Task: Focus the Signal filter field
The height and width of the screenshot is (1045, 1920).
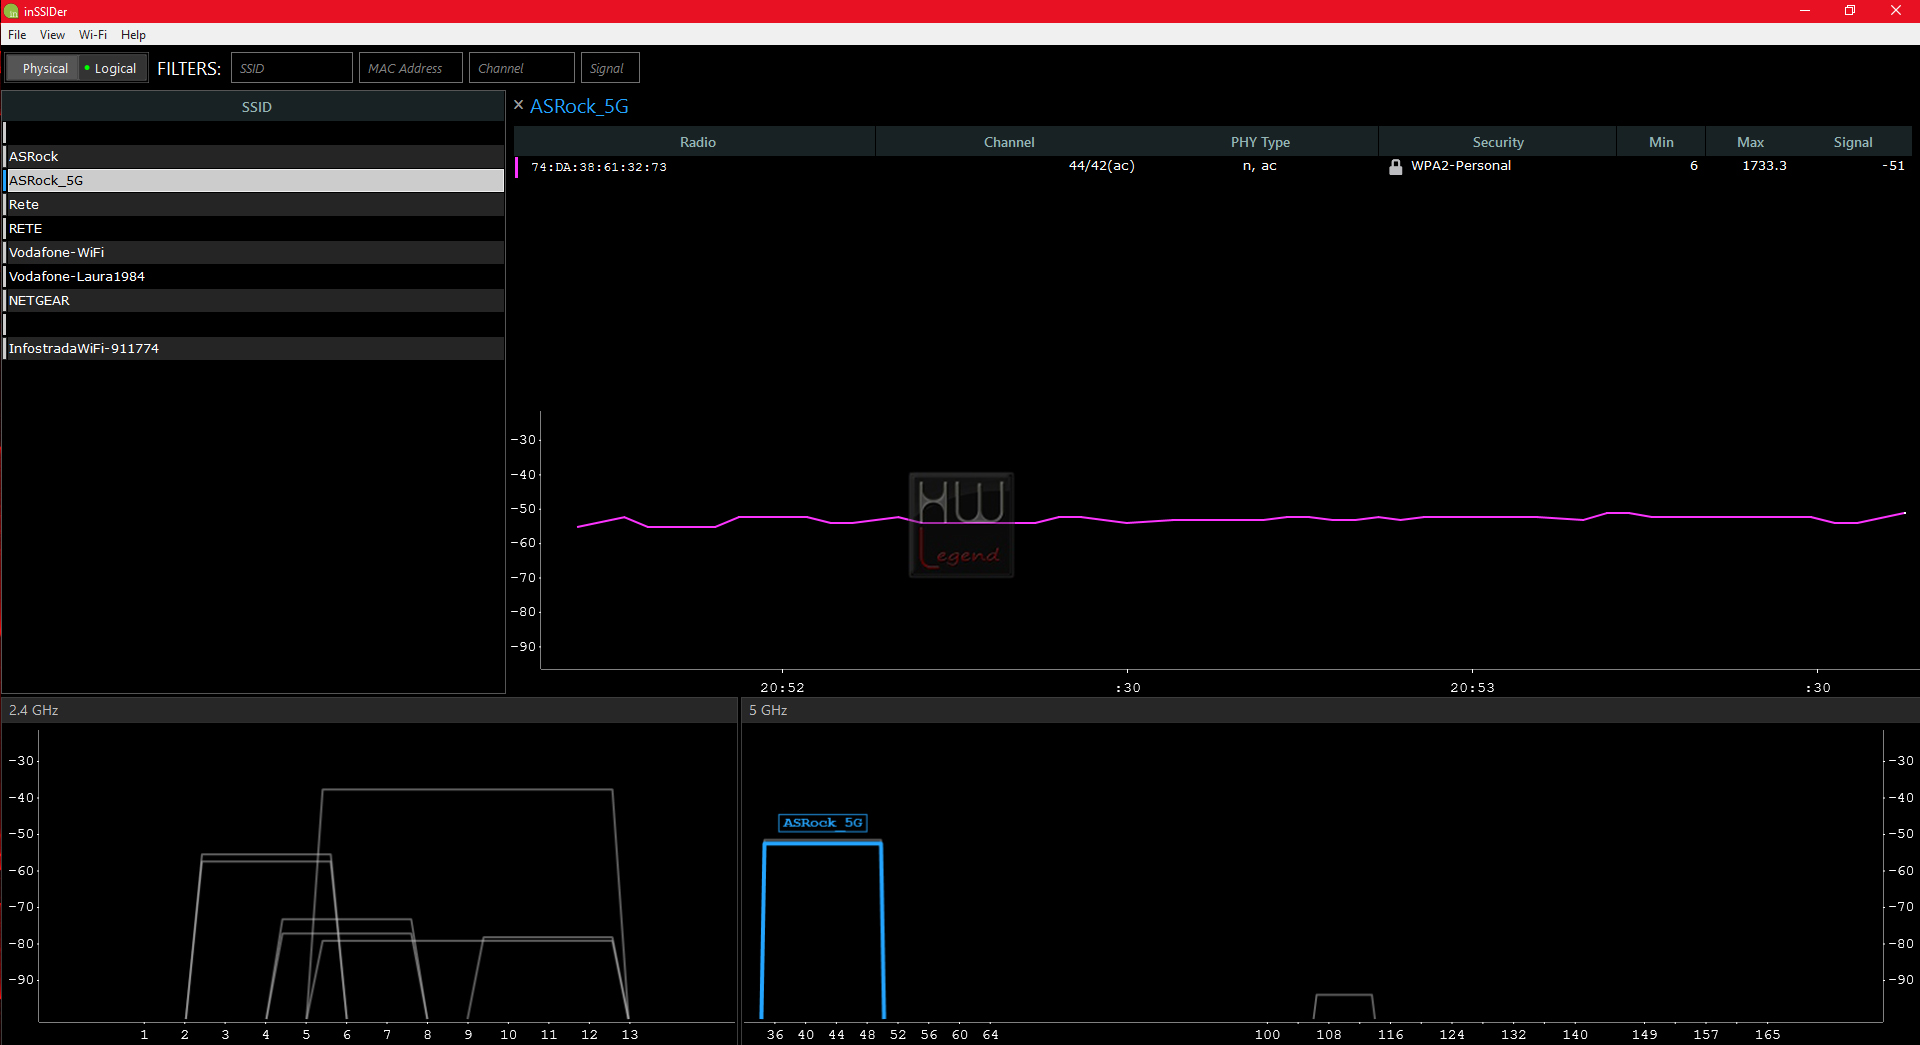Action: click(x=610, y=68)
